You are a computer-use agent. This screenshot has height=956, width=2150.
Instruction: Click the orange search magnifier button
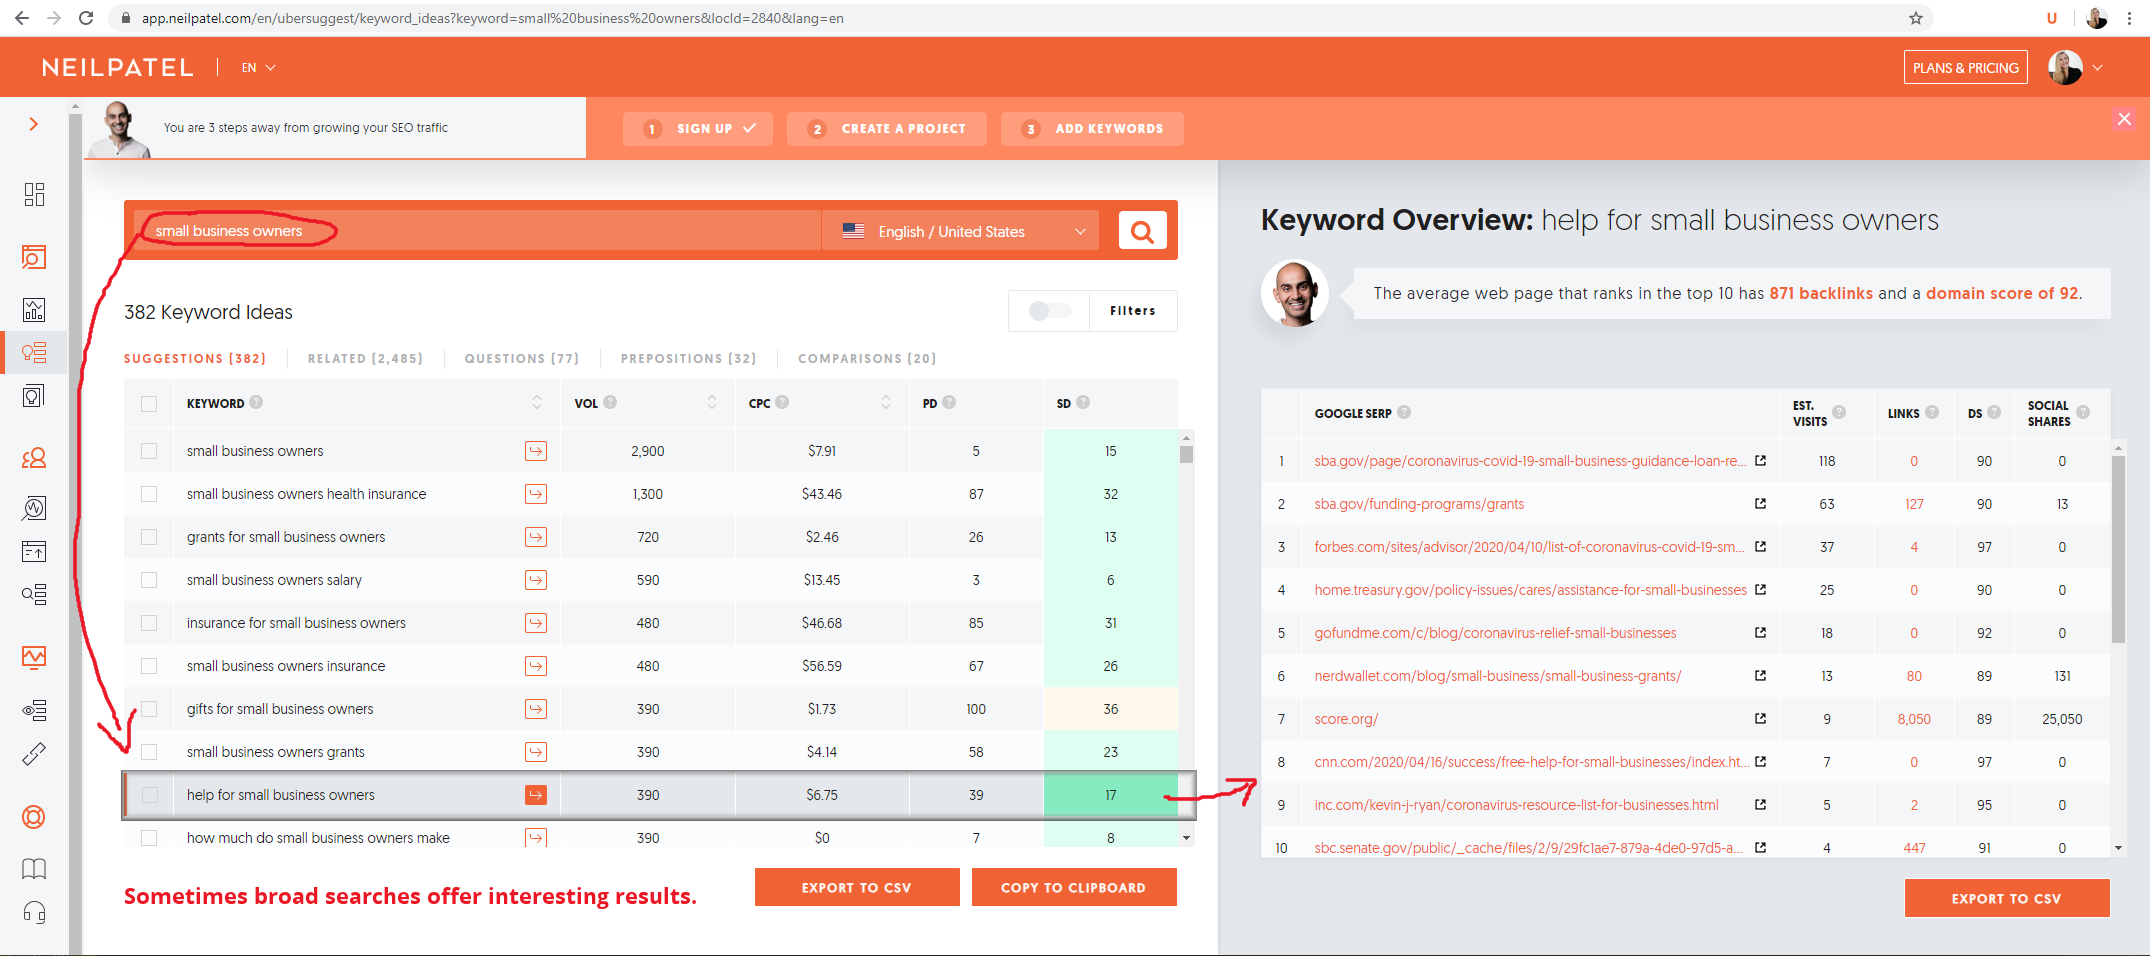pos(1142,230)
